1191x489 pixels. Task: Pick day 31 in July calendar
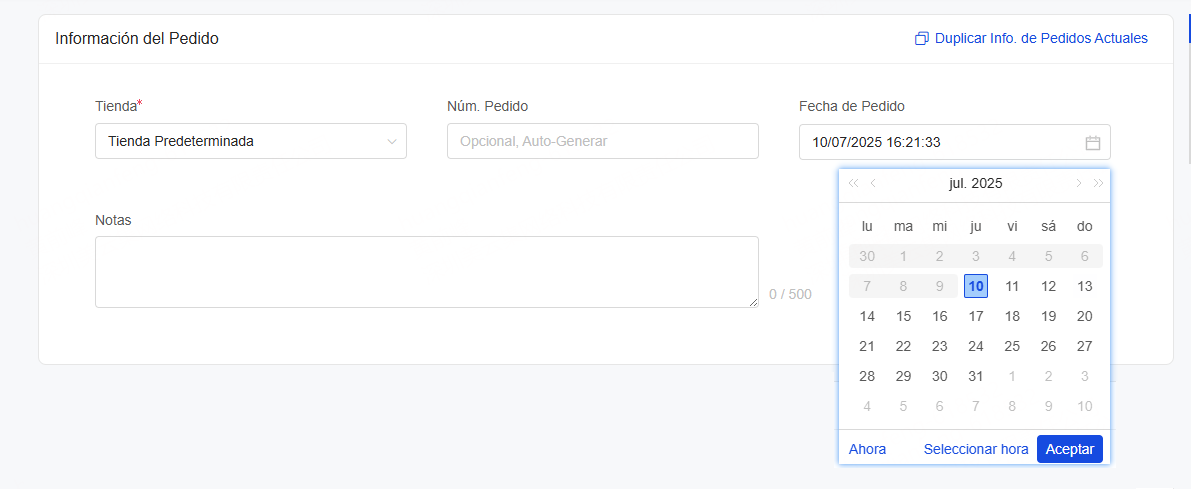click(976, 376)
